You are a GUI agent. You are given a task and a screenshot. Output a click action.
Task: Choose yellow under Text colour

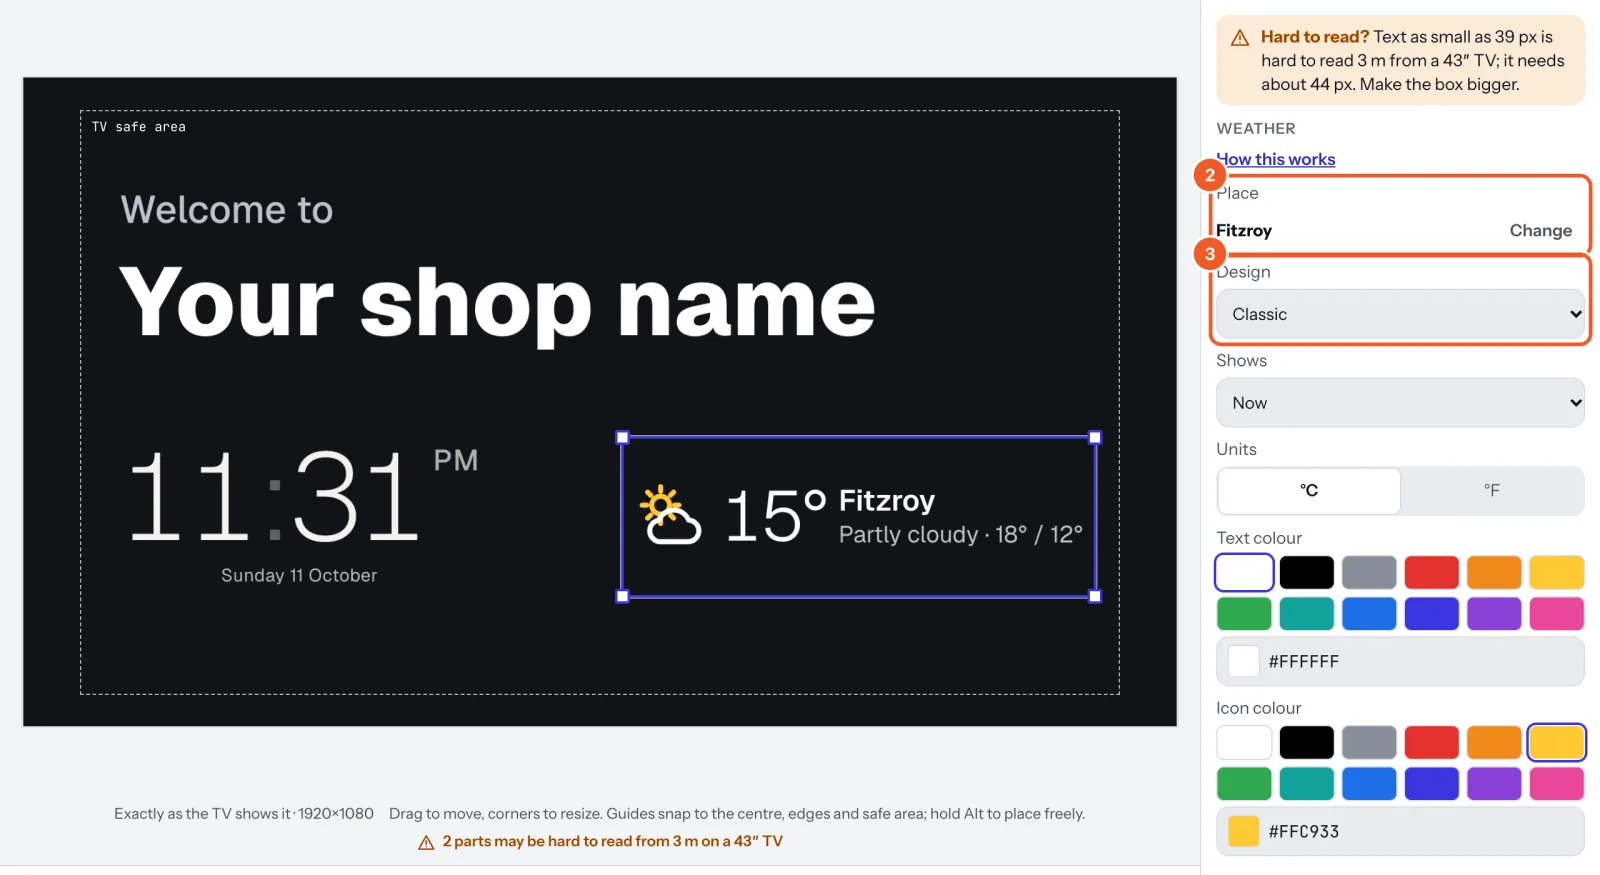pos(1557,573)
